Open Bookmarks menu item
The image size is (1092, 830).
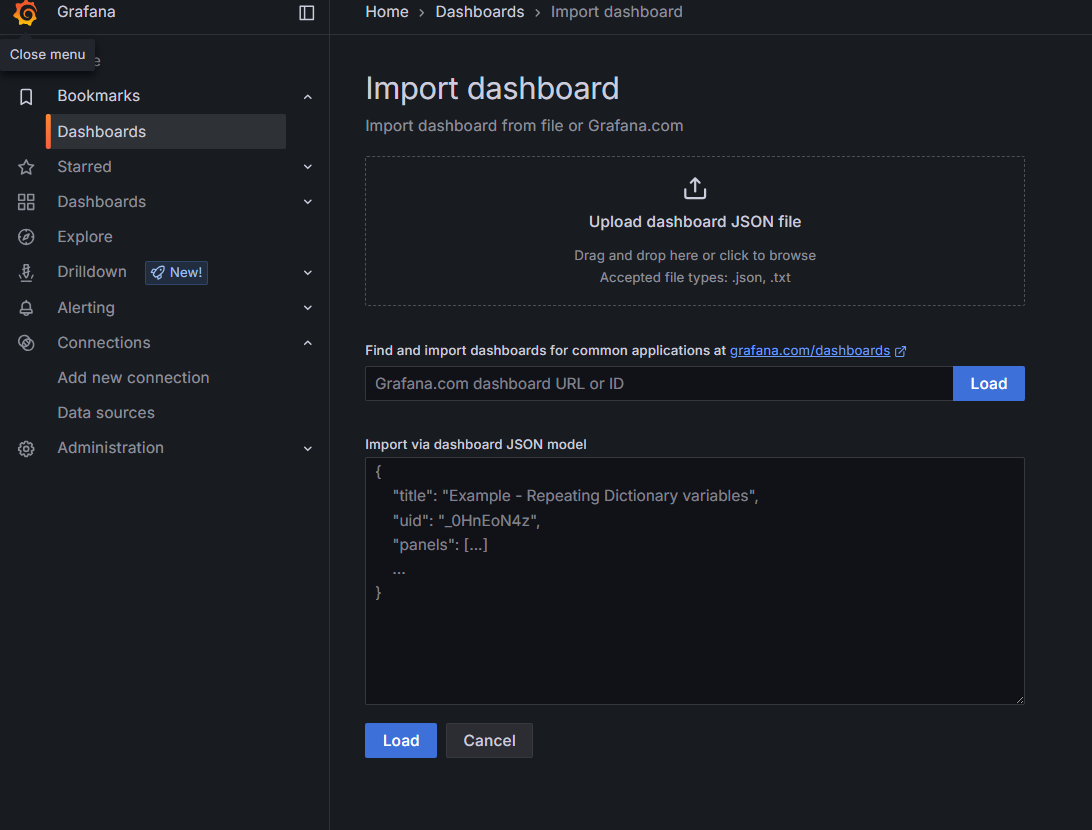point(98,96)
